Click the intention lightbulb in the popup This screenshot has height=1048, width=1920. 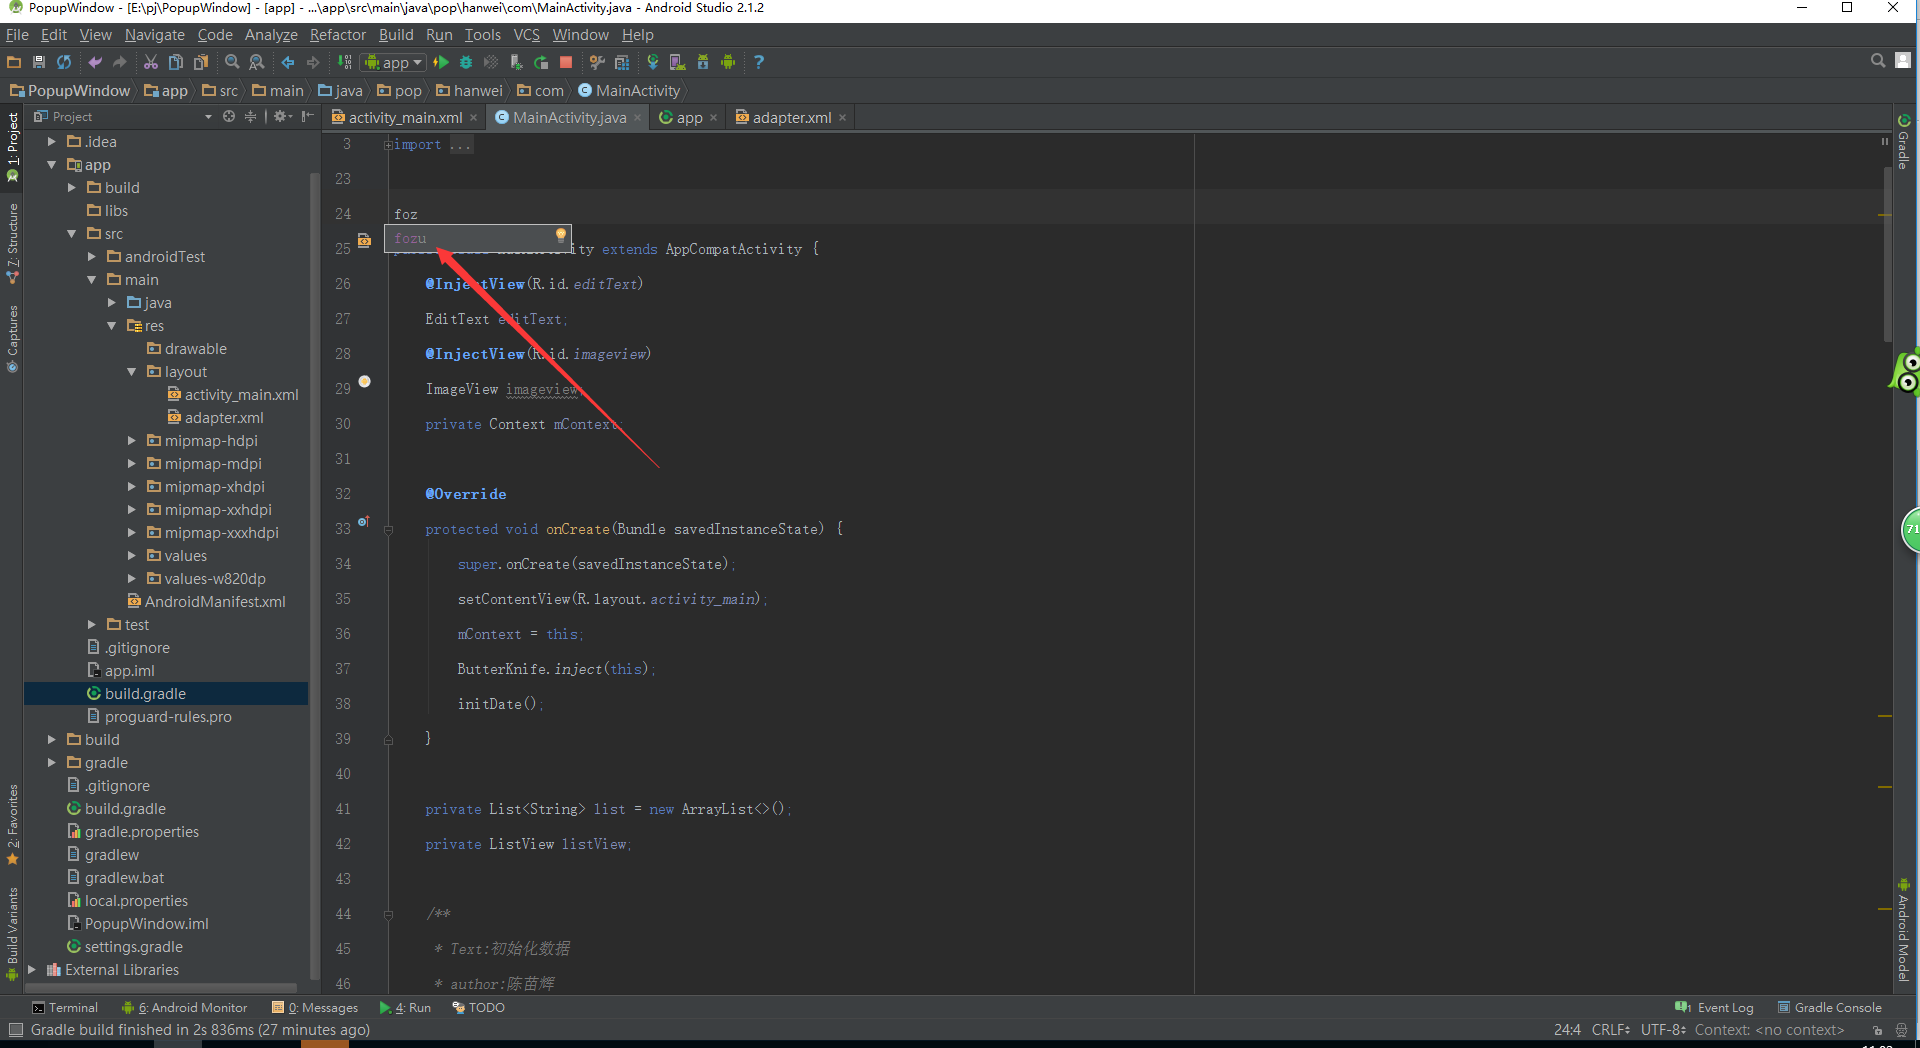pos(561,236)
